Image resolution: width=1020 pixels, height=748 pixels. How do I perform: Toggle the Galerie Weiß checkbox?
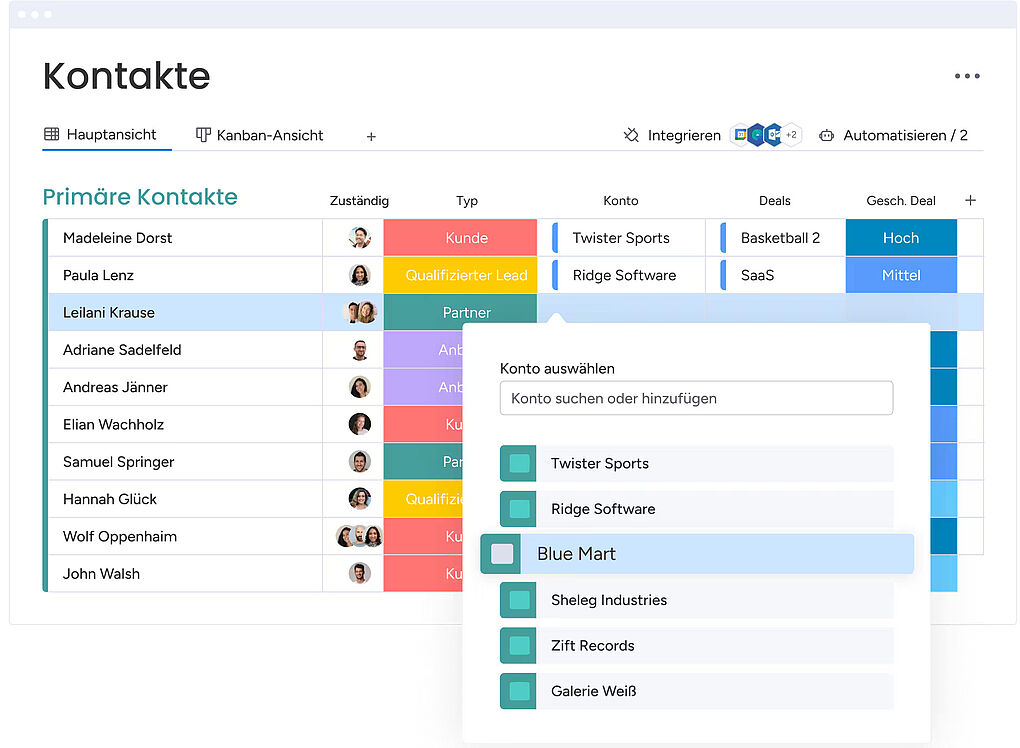click(x=519, y=691)
